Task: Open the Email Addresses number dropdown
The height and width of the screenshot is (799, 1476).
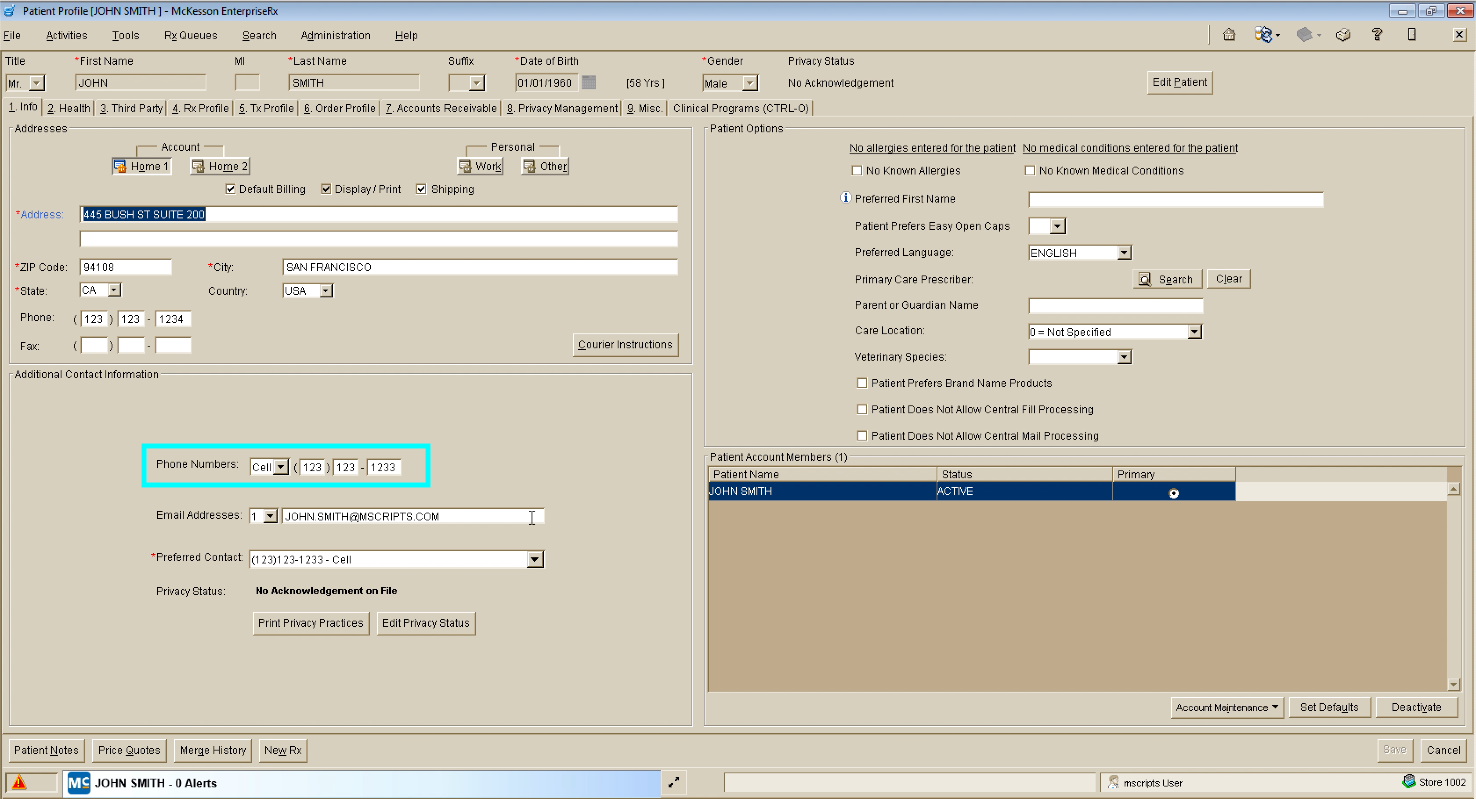Action: [x=271, y=516]
